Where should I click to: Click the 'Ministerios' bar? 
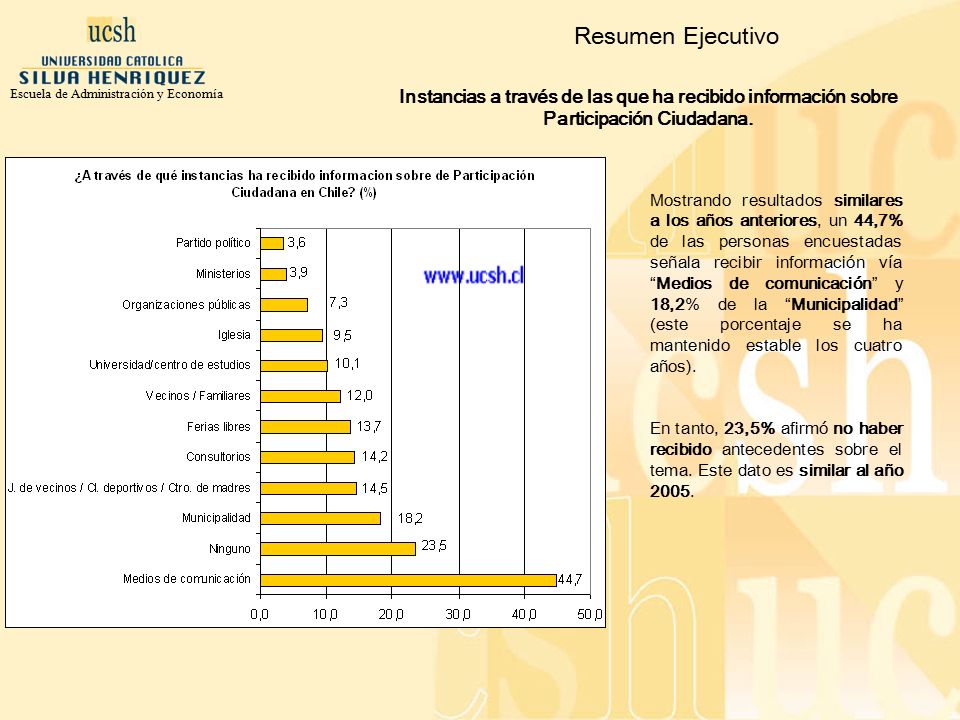click(274, 274)
